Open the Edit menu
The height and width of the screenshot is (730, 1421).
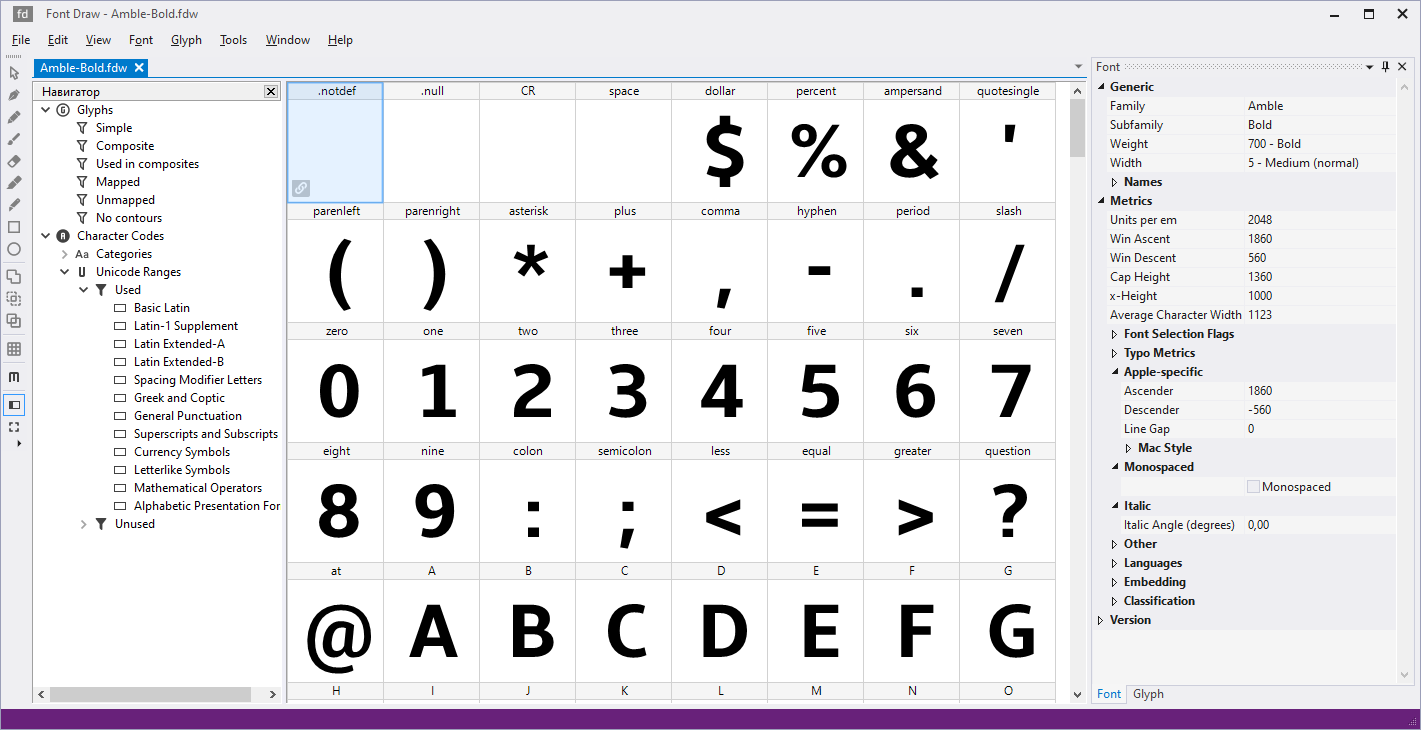[x=58, y=40]
